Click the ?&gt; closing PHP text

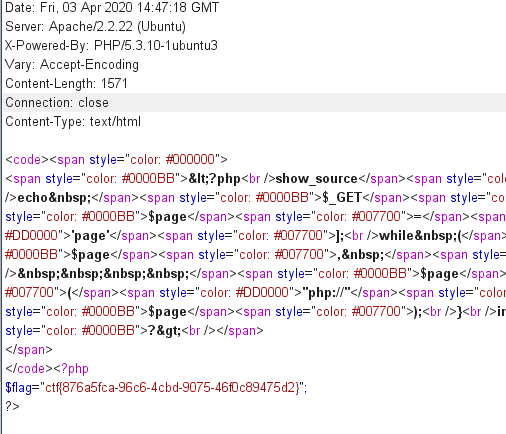tap(164, 331)
